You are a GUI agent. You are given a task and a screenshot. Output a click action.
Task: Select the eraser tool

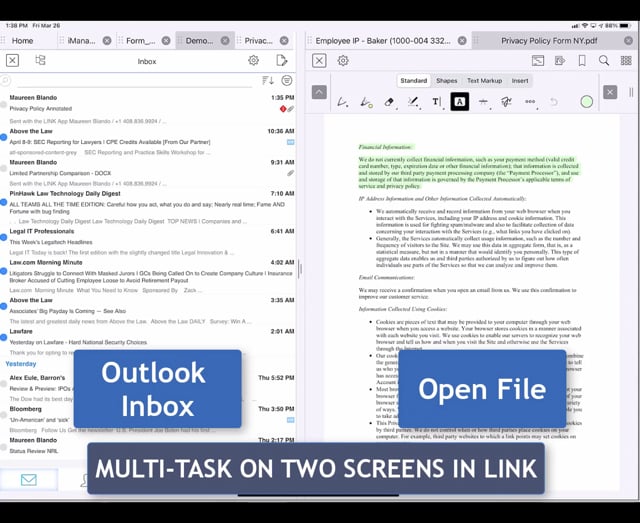point(389,102)
